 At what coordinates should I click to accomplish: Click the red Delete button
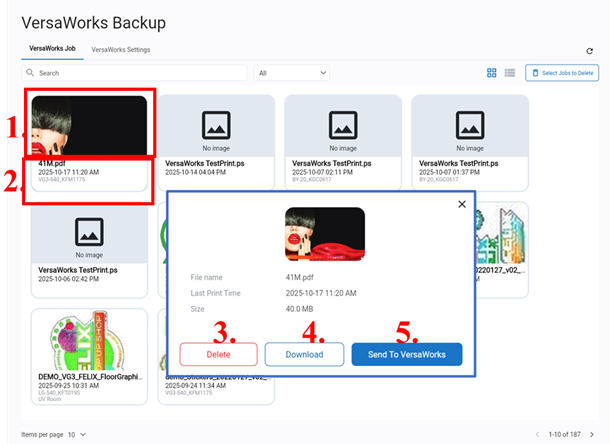(x=218, y=354)
